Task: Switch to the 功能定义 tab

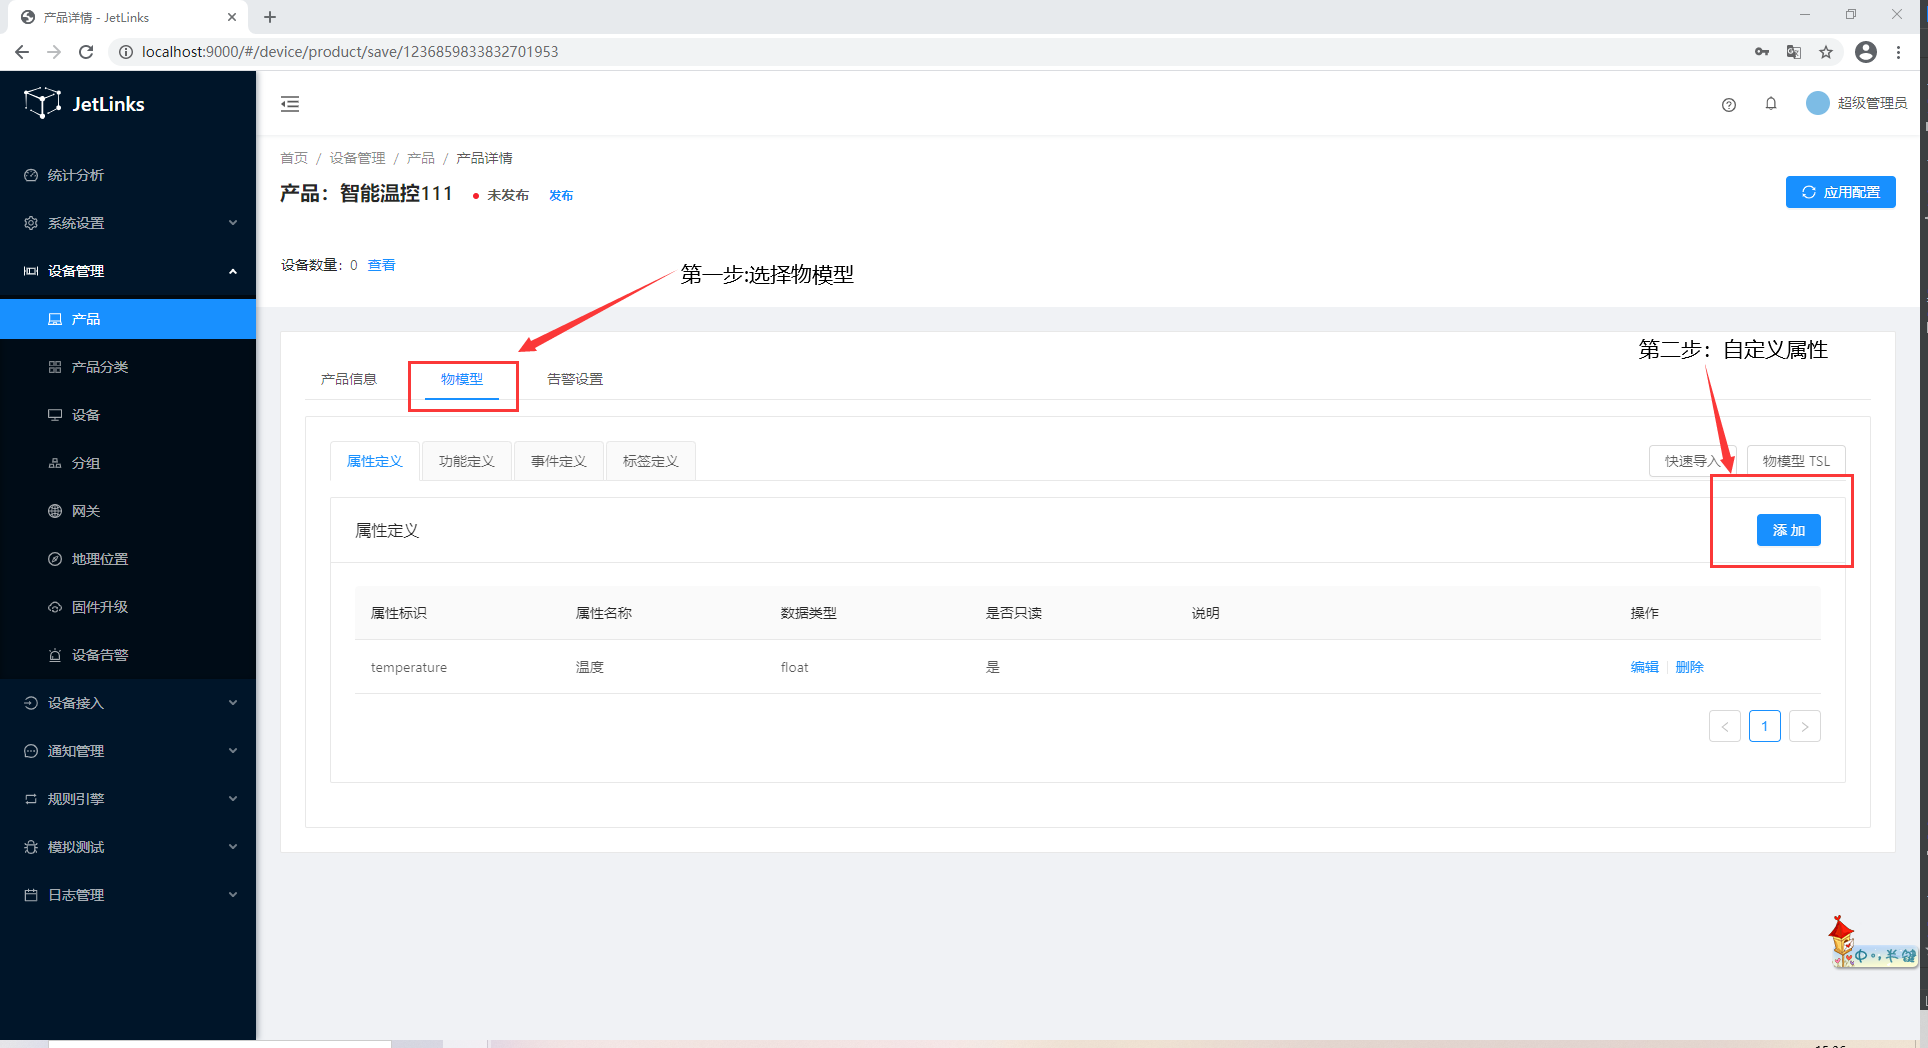Action: [x=466, y=460]
